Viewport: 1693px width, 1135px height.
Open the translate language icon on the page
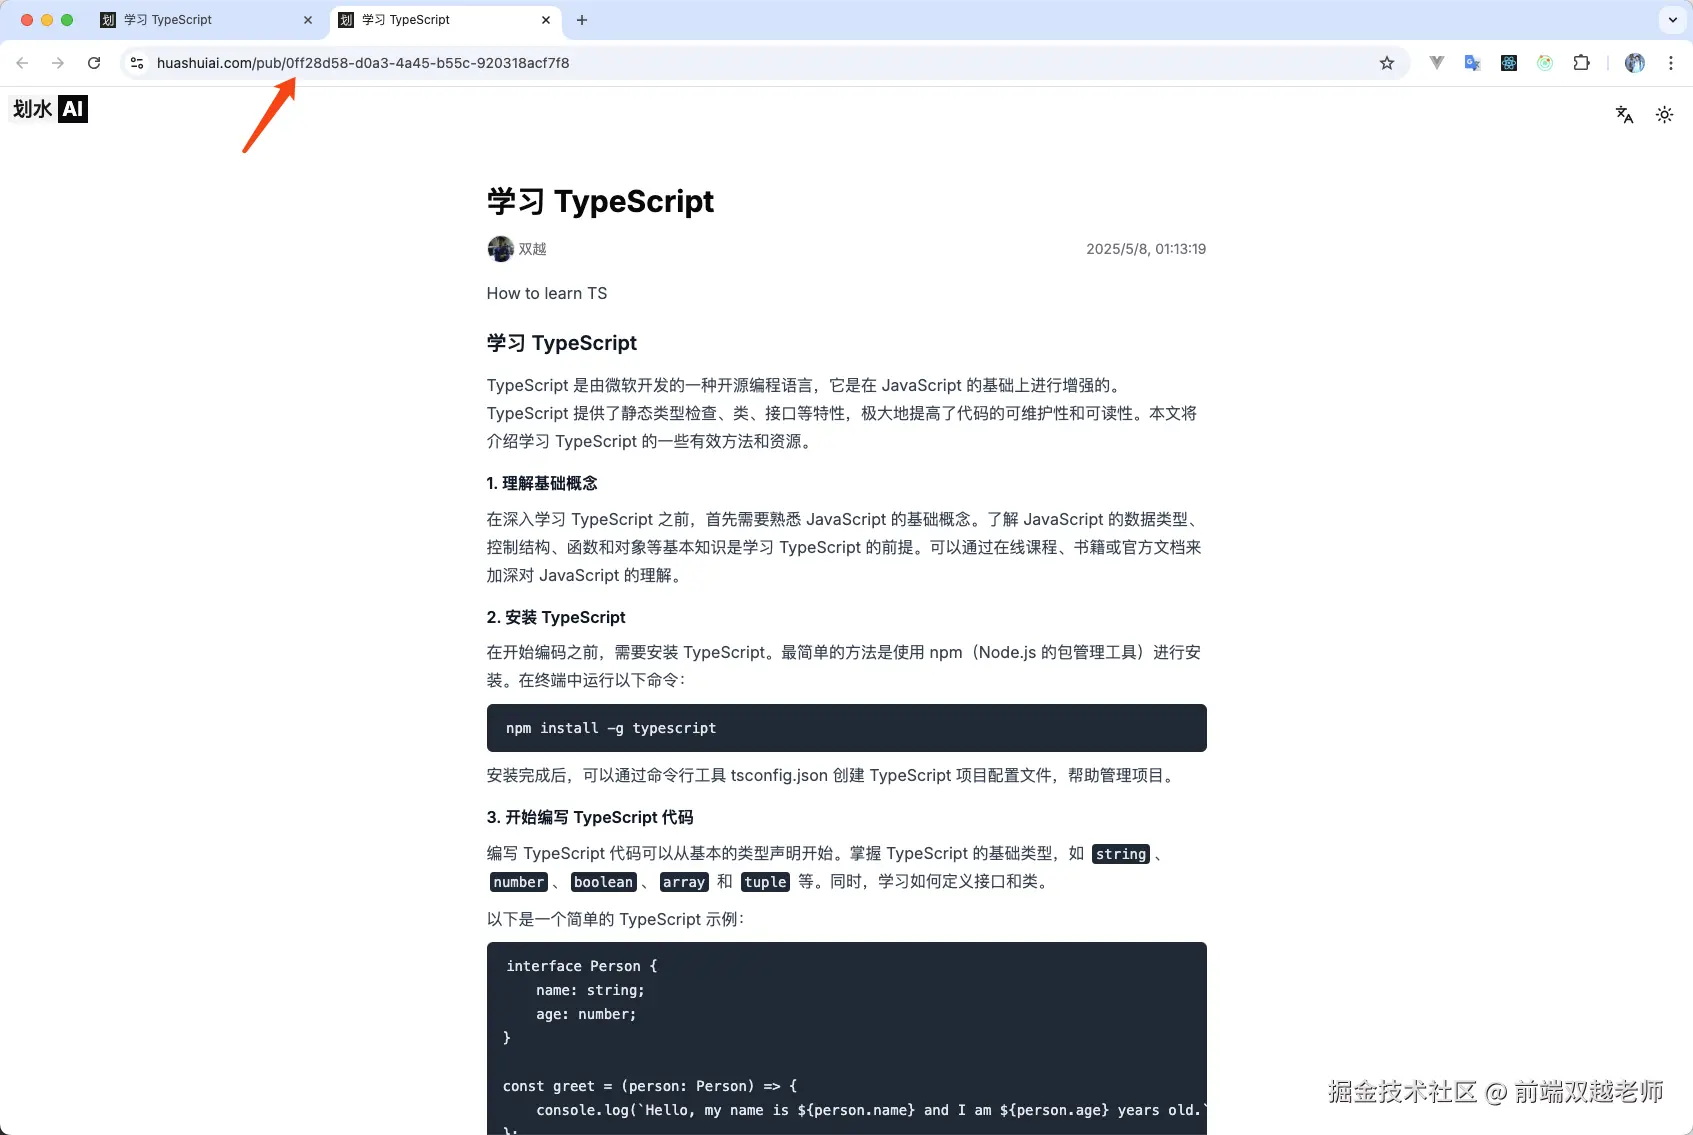coord(1623,114)
